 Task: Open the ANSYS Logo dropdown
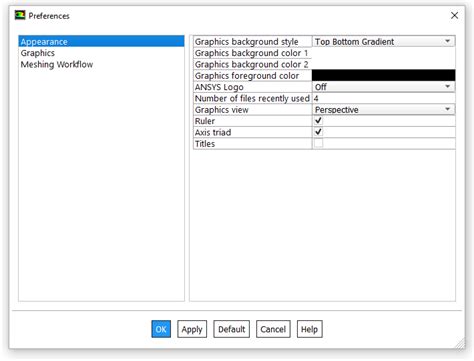(383, 87)
